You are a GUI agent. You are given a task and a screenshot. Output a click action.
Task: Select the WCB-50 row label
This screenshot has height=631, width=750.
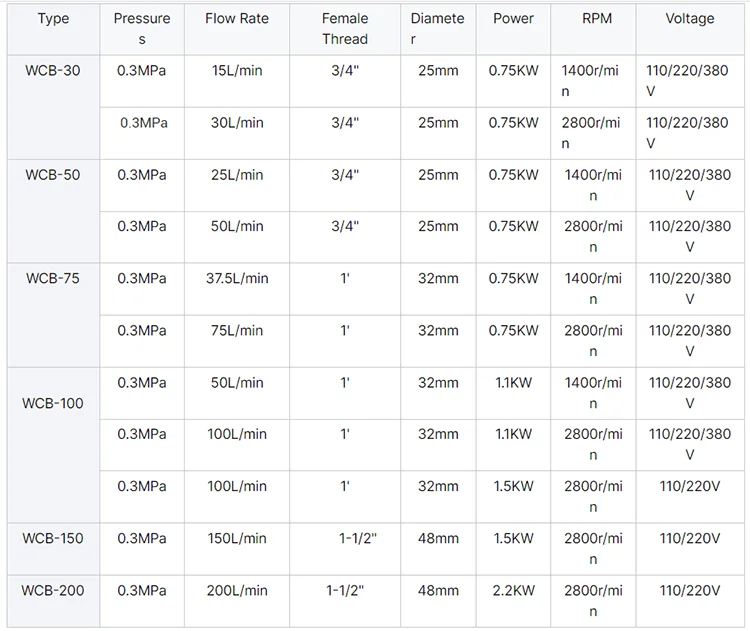pyautogui.click(x=53, y=211)
